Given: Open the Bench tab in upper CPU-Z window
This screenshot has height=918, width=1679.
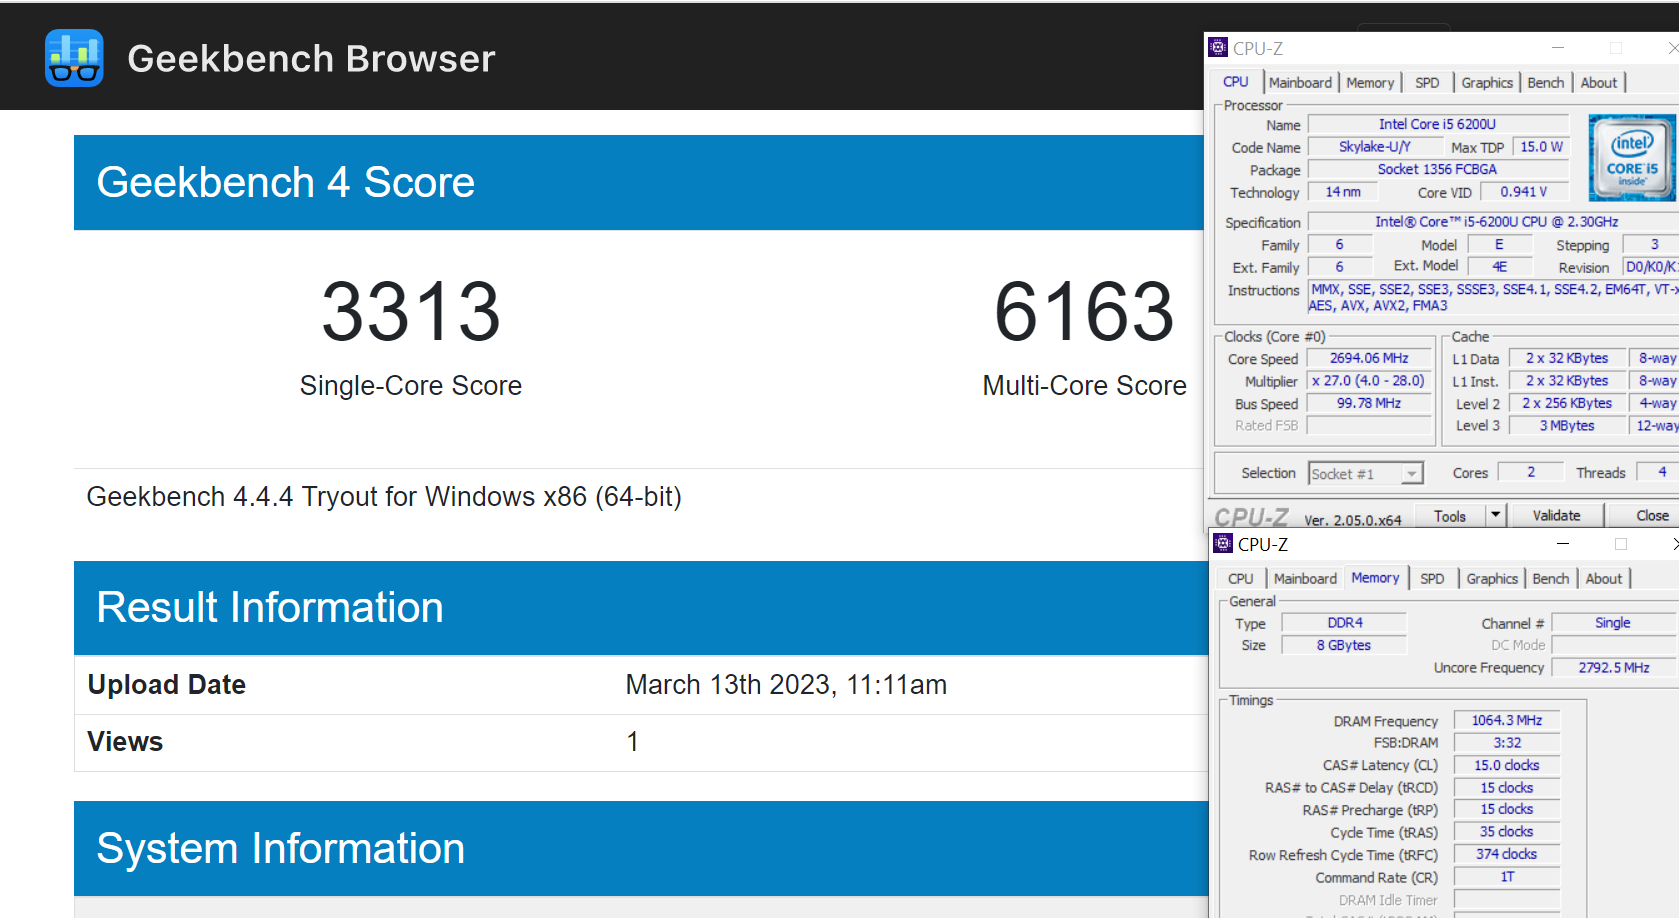Looking at the screenshot, I should point(1546,83).
